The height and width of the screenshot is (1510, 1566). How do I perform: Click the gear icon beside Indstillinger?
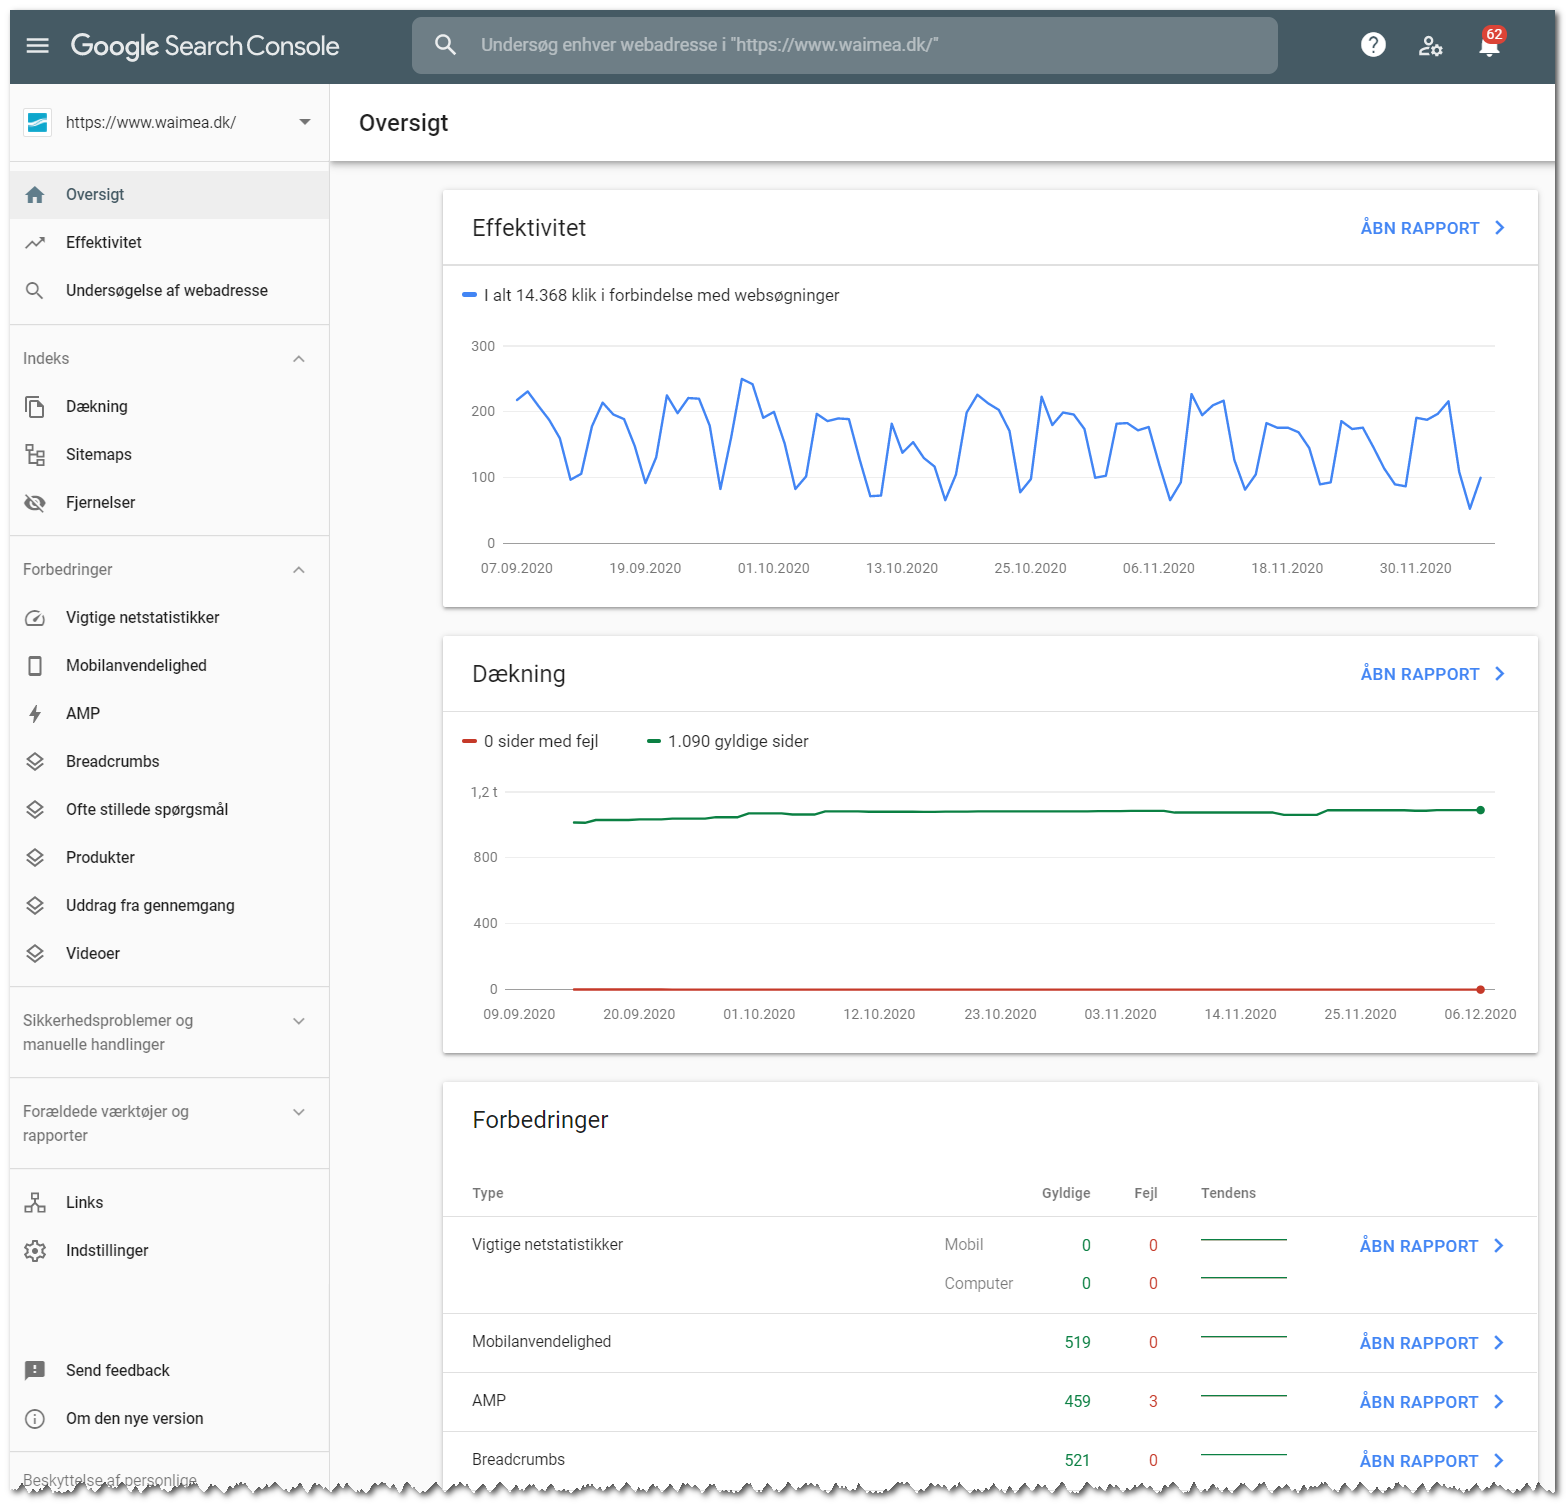point(35,1251)
